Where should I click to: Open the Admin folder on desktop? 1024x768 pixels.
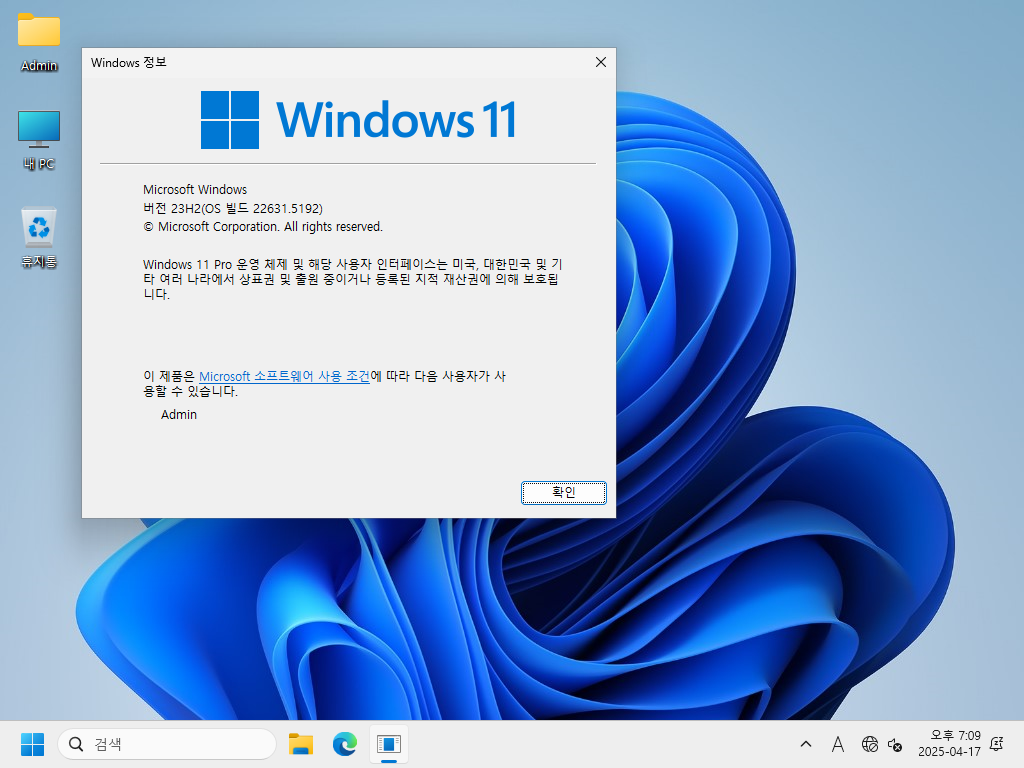click(x=39, y=42)
